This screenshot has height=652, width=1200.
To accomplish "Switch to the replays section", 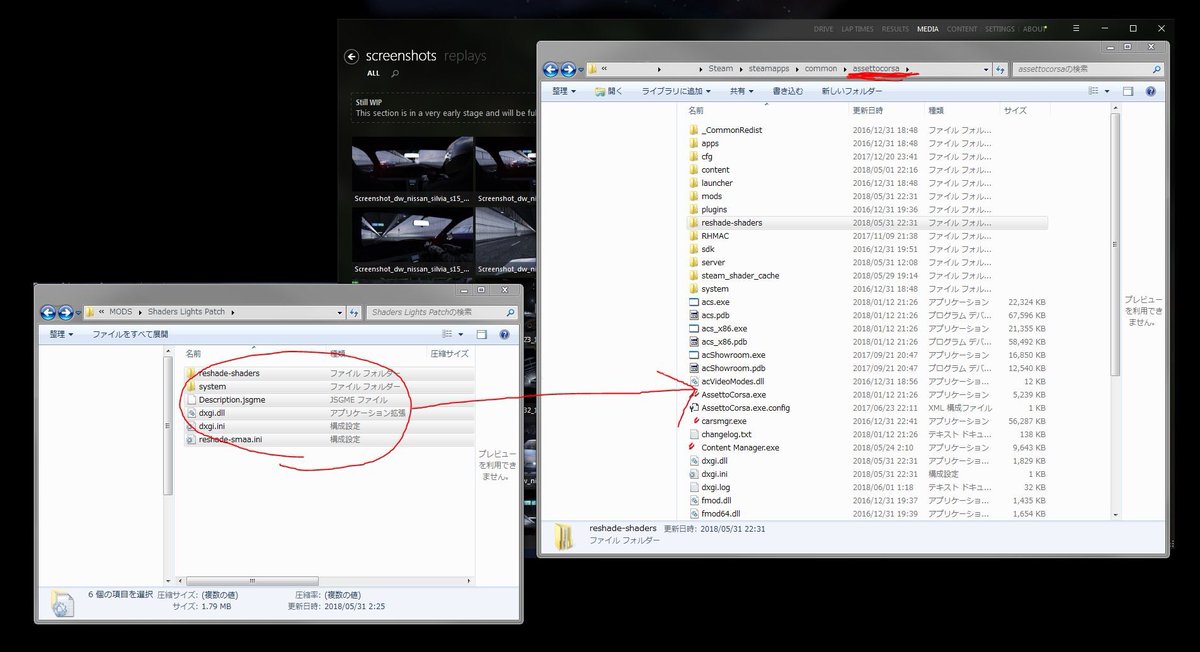I will (x=465, y=56).
